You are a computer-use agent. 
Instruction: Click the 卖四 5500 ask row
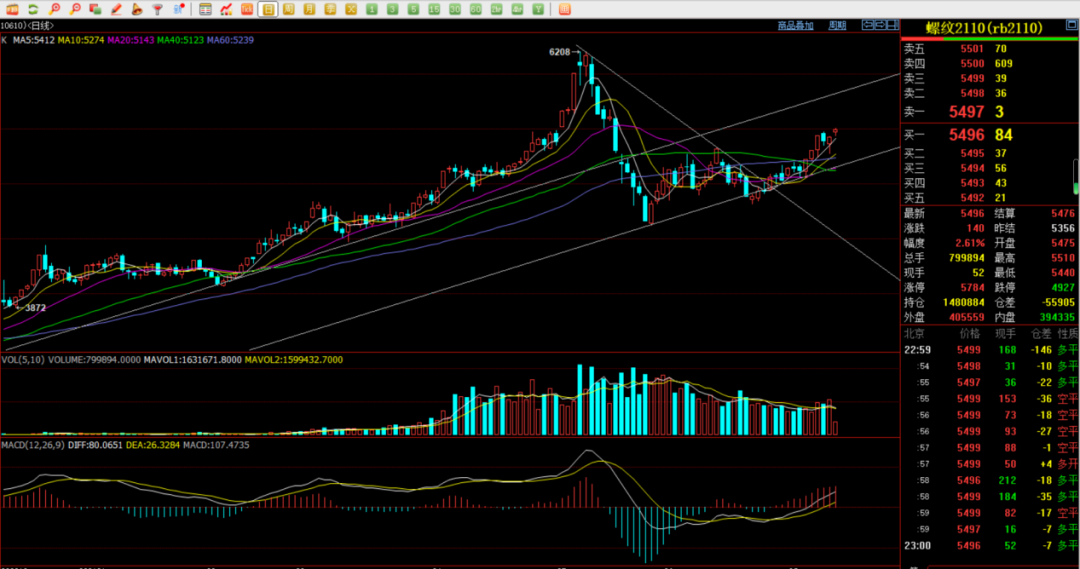[989, 63]
